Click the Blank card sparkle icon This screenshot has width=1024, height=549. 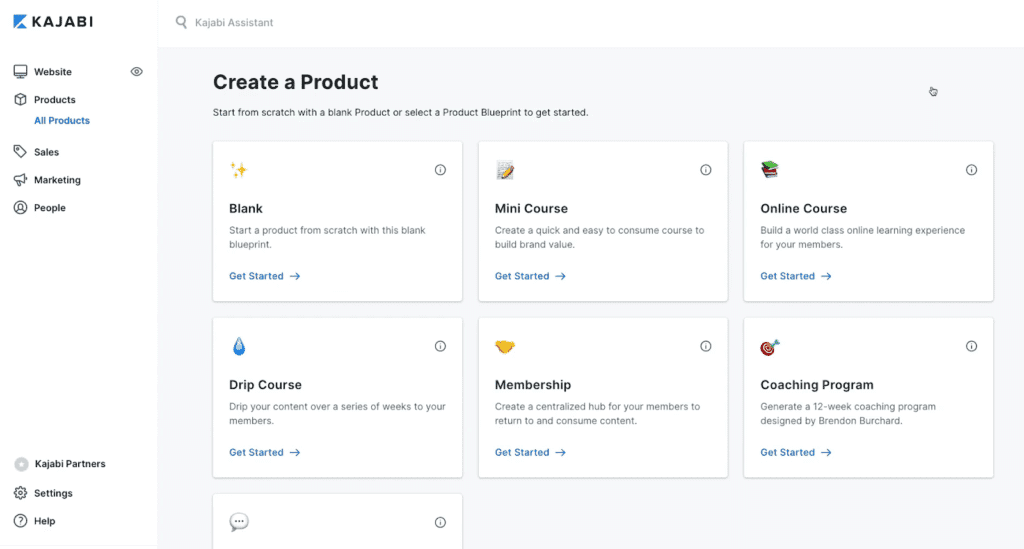[x=238, y=170]
